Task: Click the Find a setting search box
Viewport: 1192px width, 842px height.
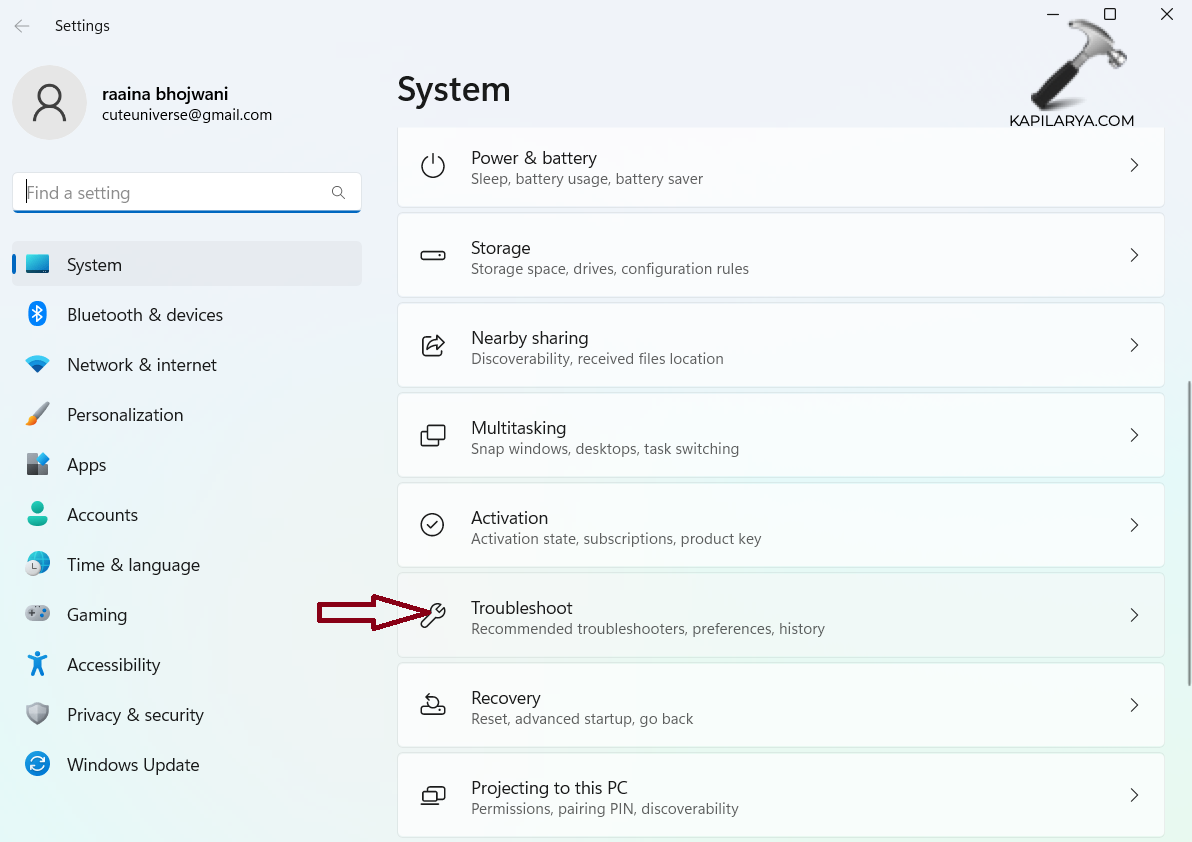Action: pos(175,193)
